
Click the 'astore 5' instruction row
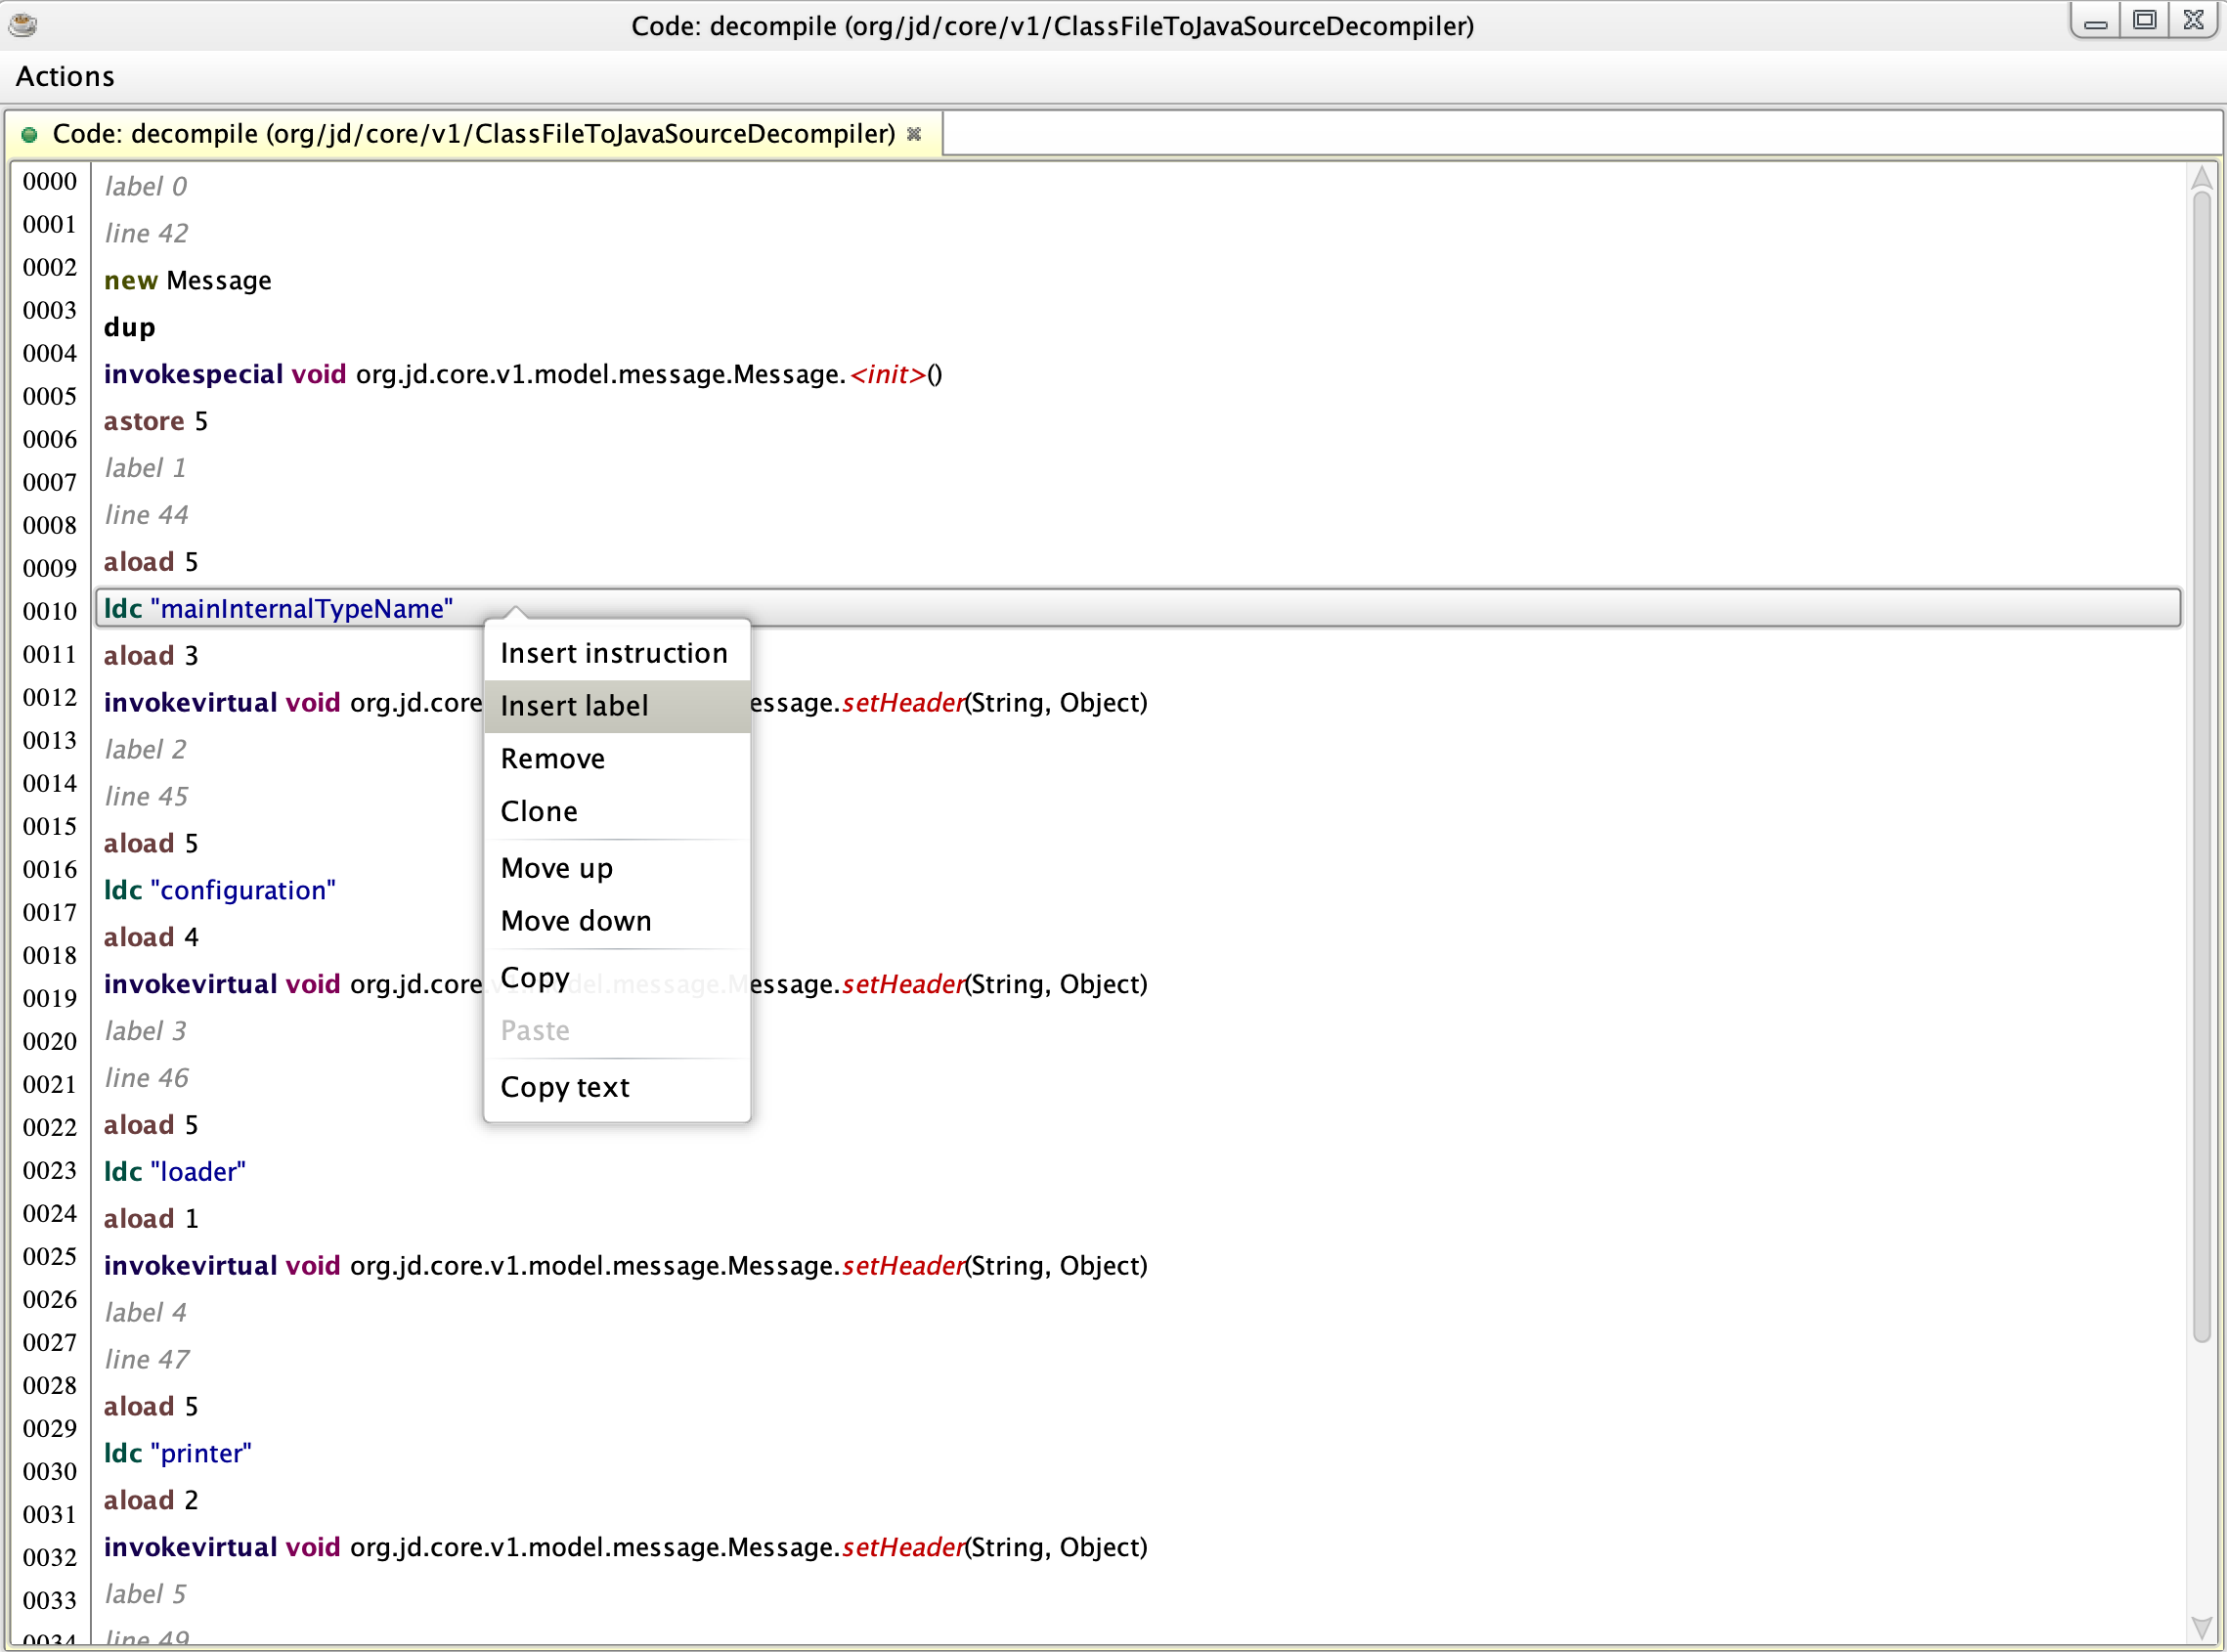coord(156,421)
